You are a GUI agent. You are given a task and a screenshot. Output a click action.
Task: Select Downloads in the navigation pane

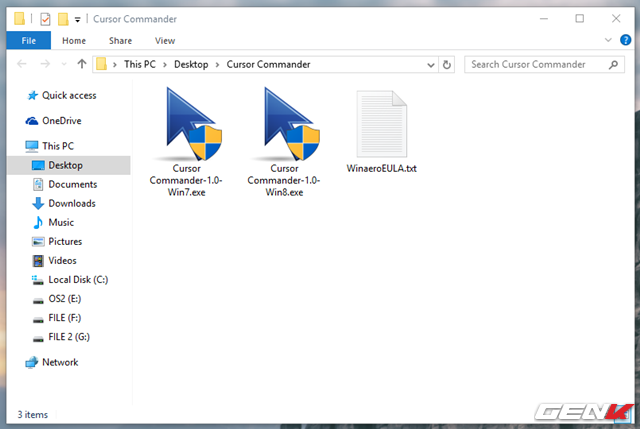click(72, 203)
